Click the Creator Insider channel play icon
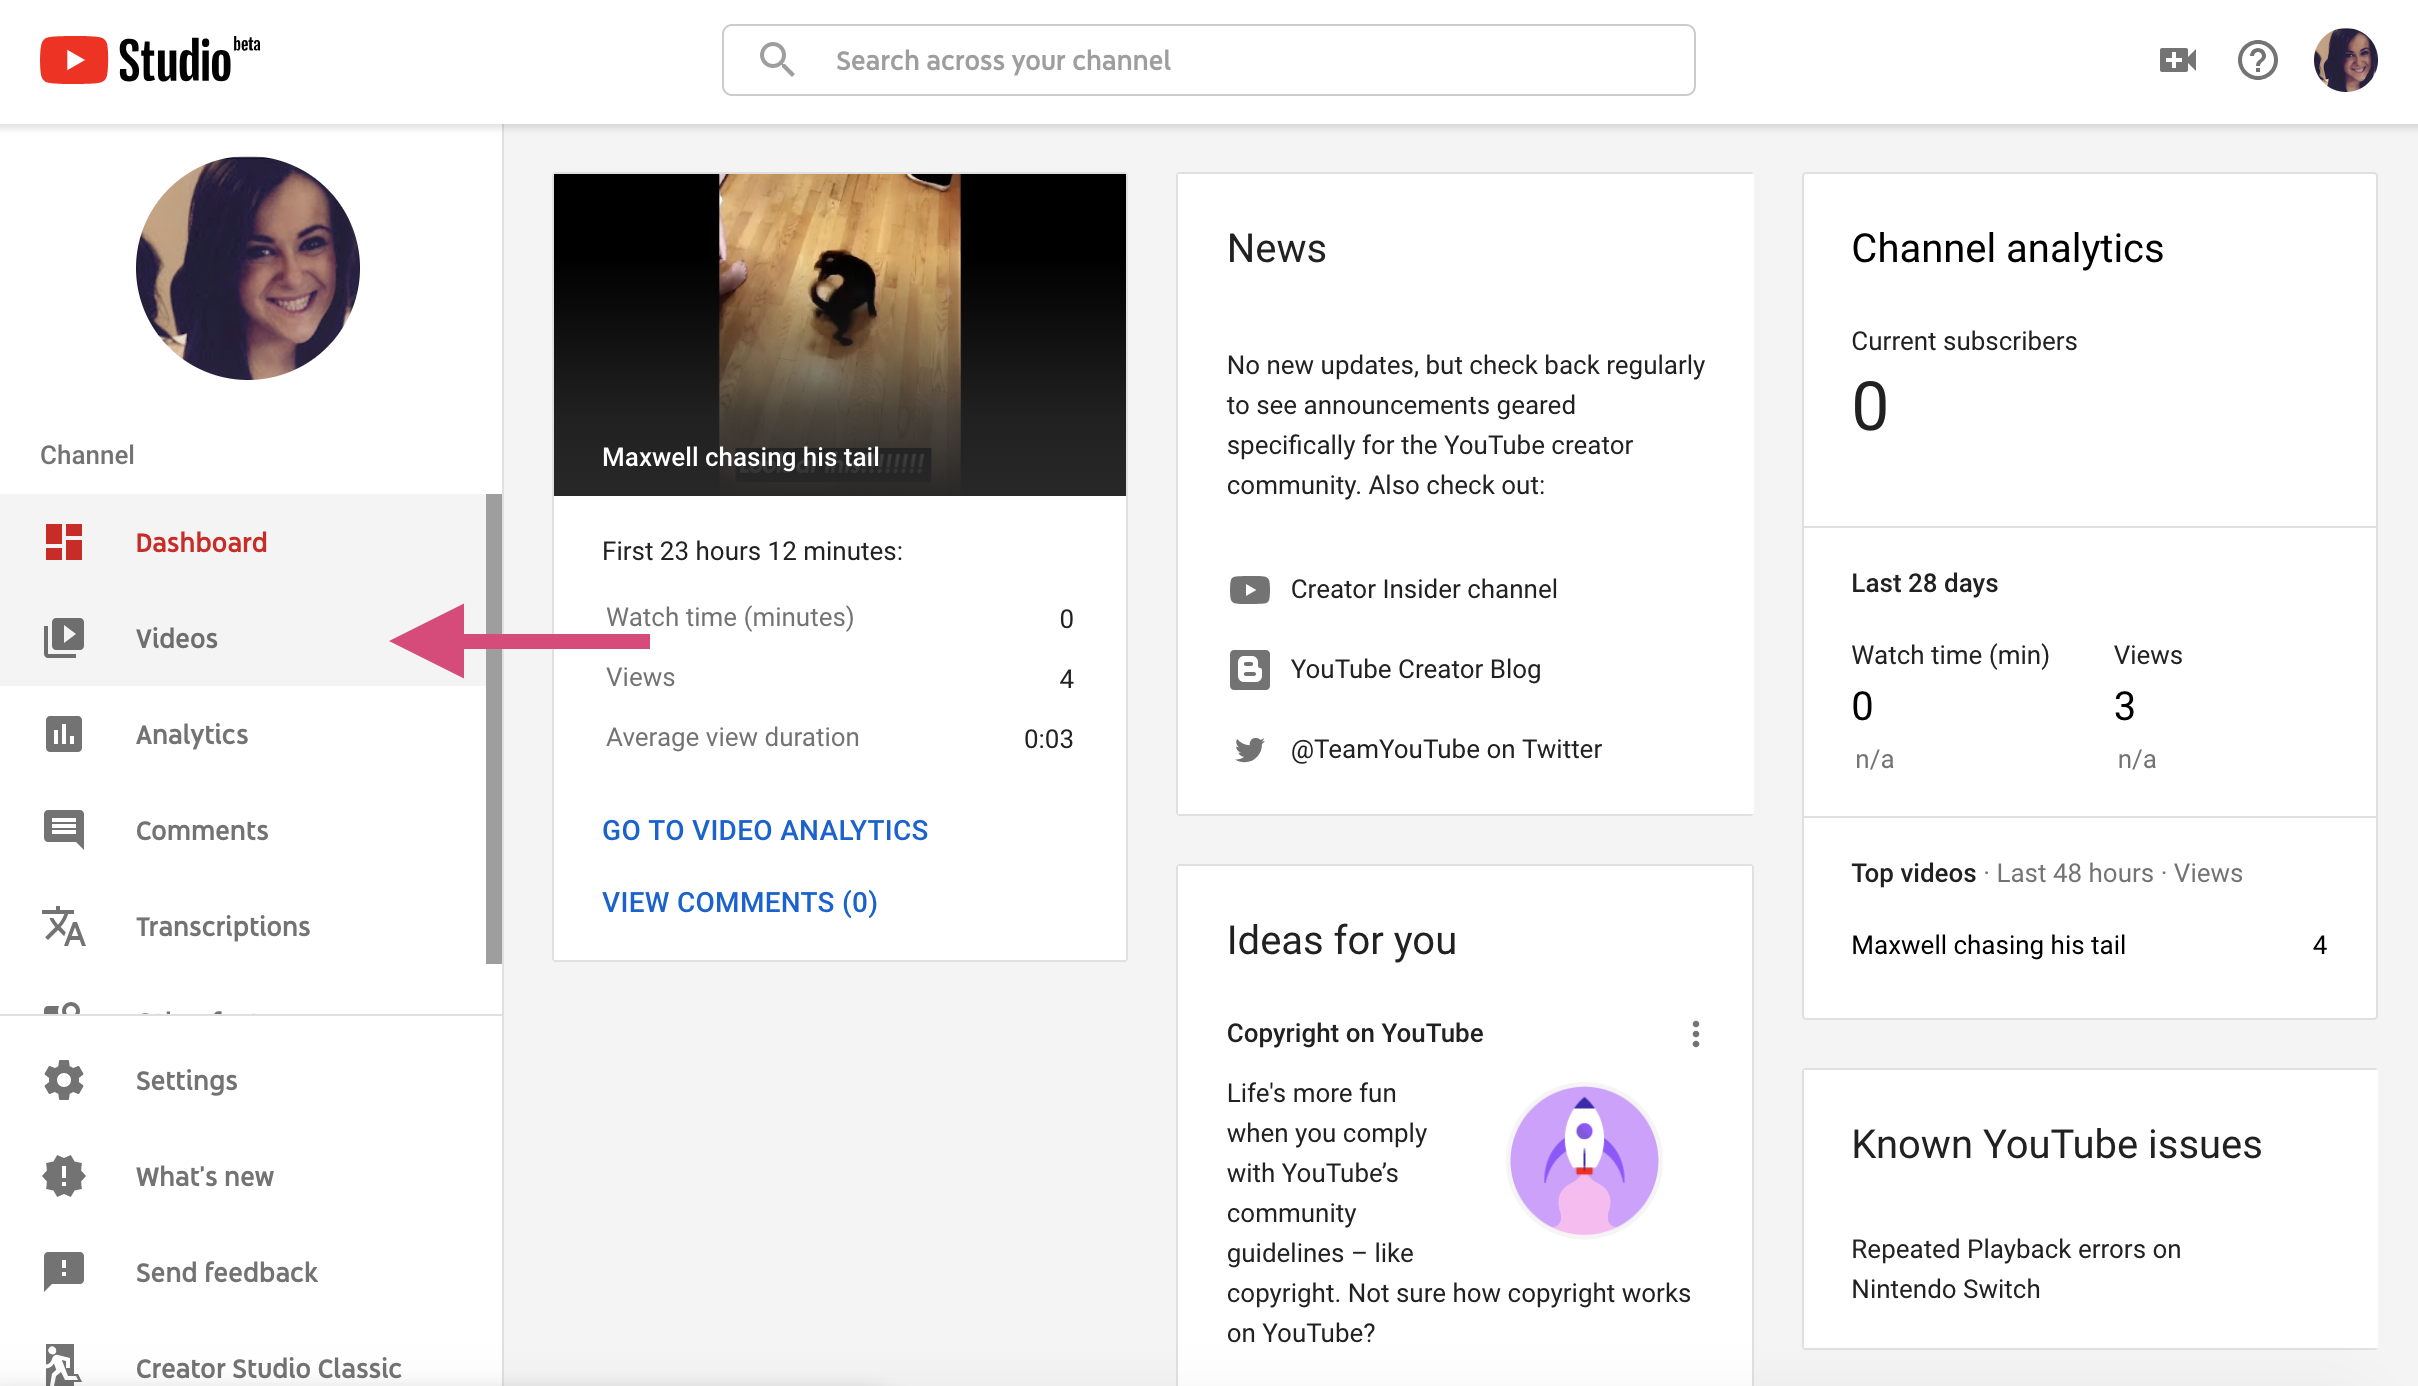2418x1386 pixels. (1249, 589)
